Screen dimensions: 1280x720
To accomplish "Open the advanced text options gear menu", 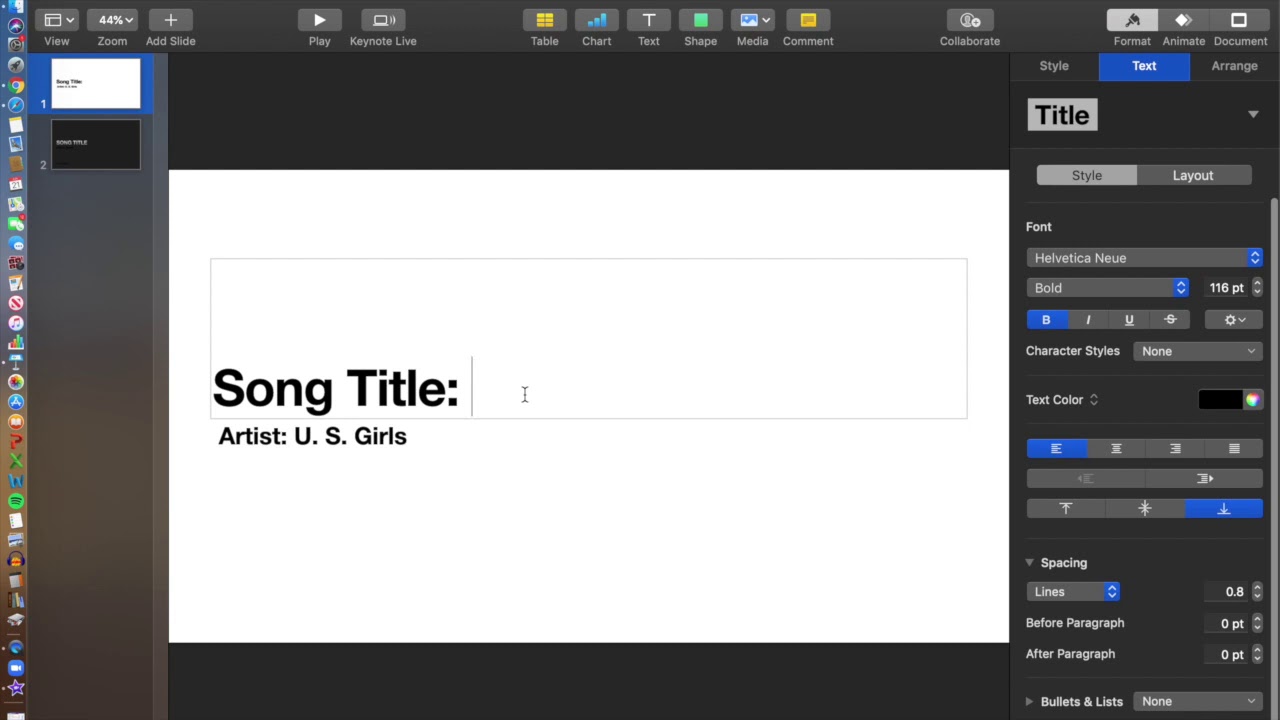I will [1234, 320].
